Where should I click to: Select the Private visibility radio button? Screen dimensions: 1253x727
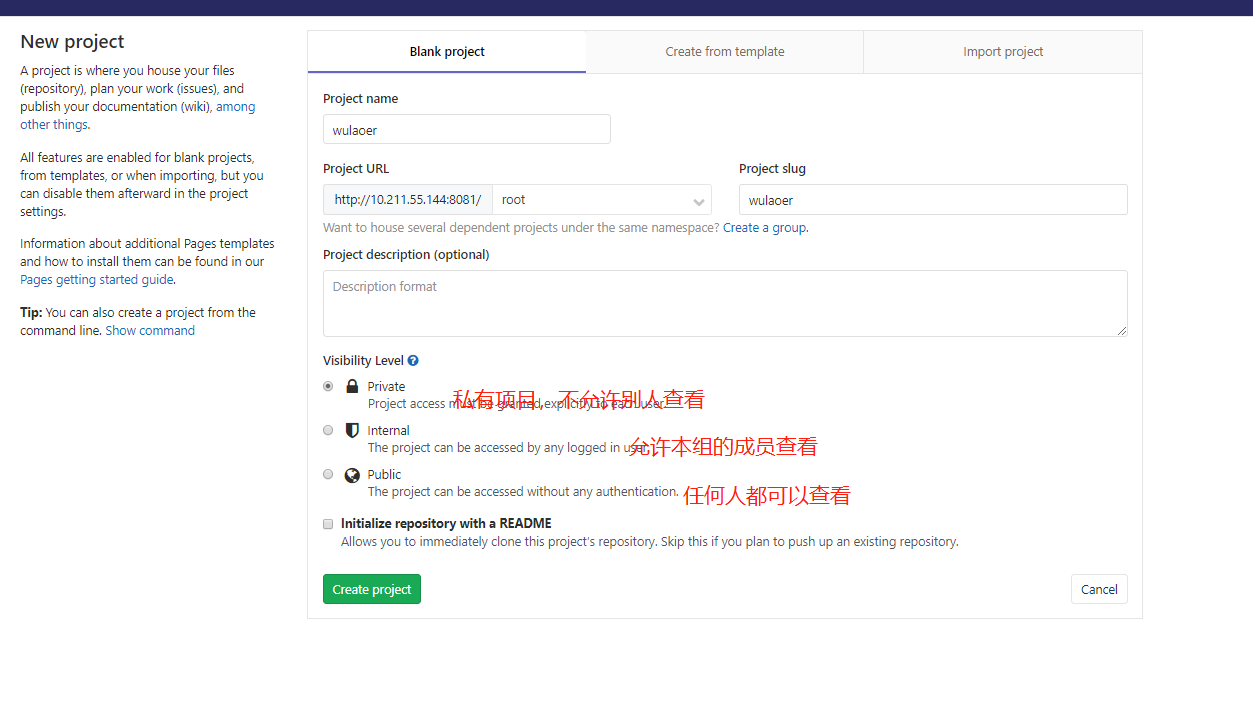point(328,386)
